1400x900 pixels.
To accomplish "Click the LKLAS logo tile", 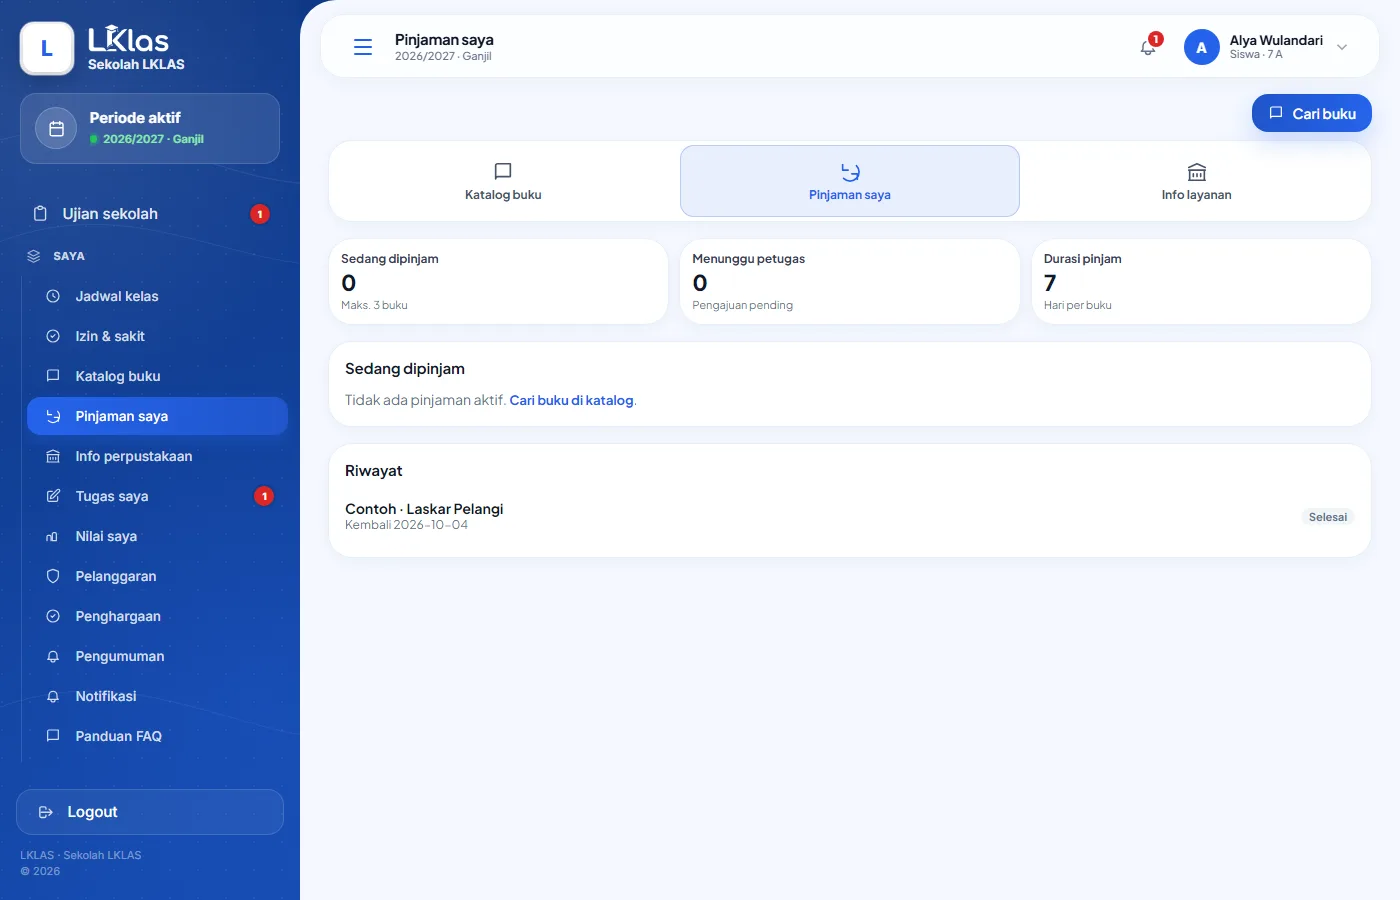I will (47, 48).
